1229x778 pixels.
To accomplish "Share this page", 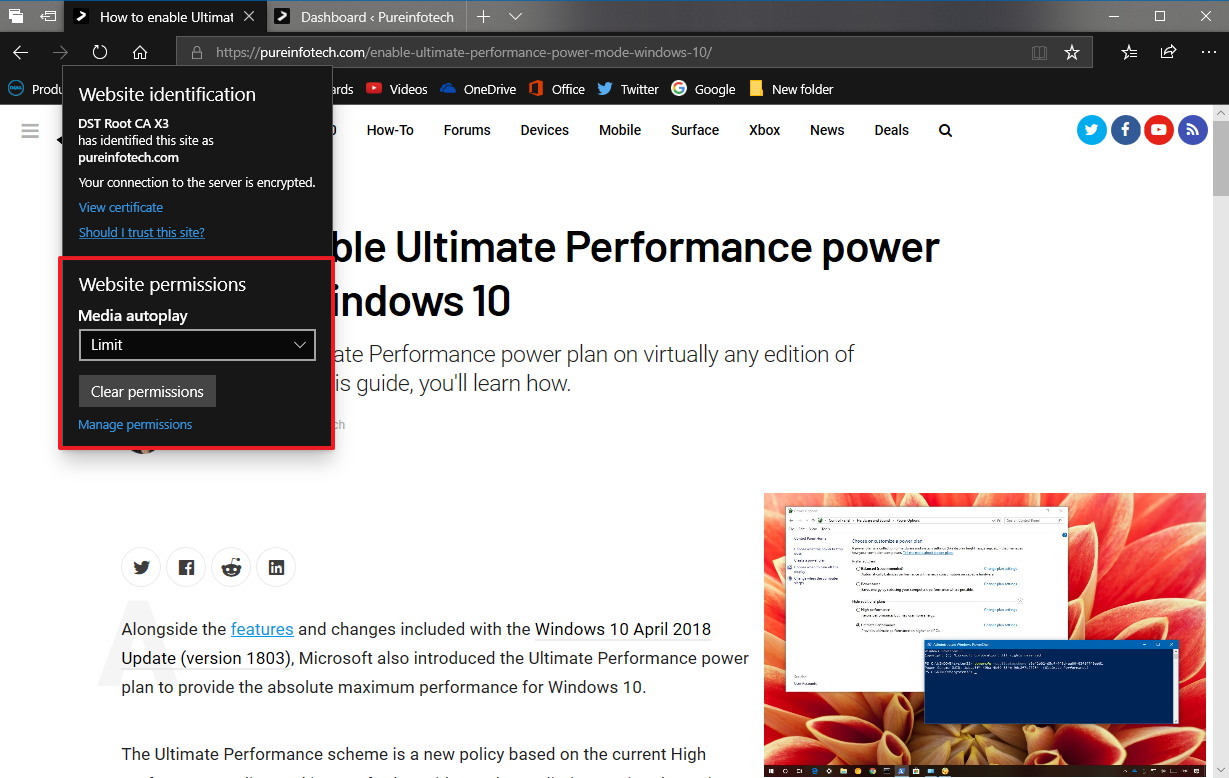I will coord(1168,52).
